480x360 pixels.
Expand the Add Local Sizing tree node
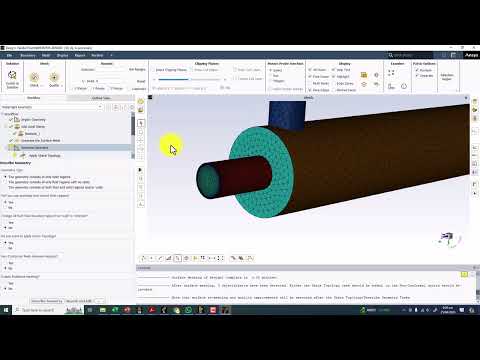(6, 127)
